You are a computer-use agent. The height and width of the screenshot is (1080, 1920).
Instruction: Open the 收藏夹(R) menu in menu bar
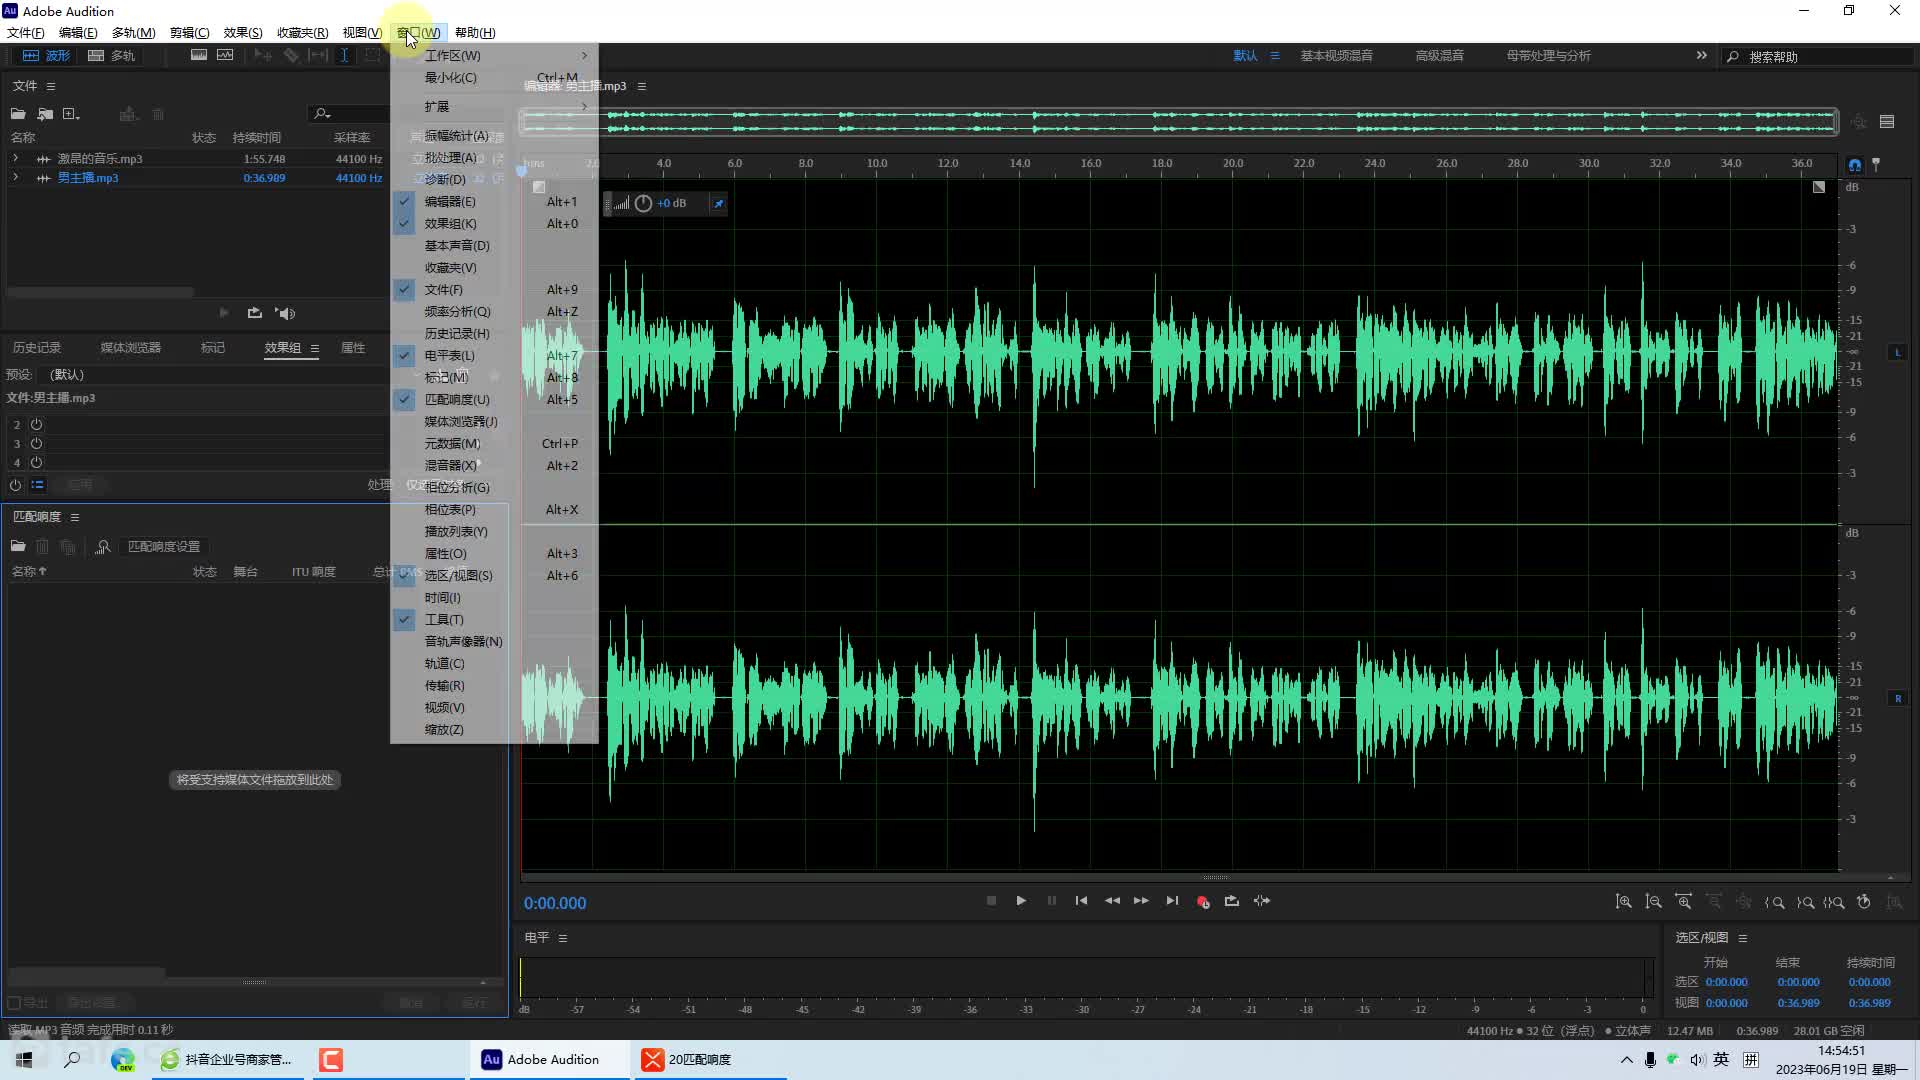[x=303, y=33]
